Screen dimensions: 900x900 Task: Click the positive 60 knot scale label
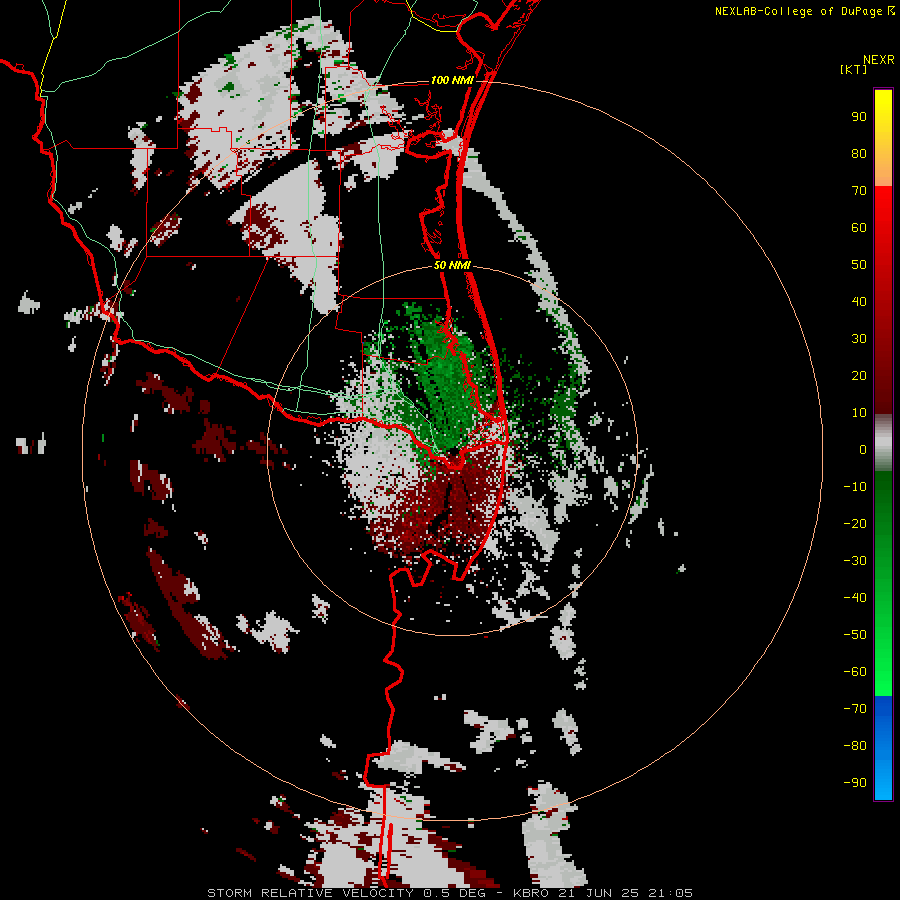point(859,228)
